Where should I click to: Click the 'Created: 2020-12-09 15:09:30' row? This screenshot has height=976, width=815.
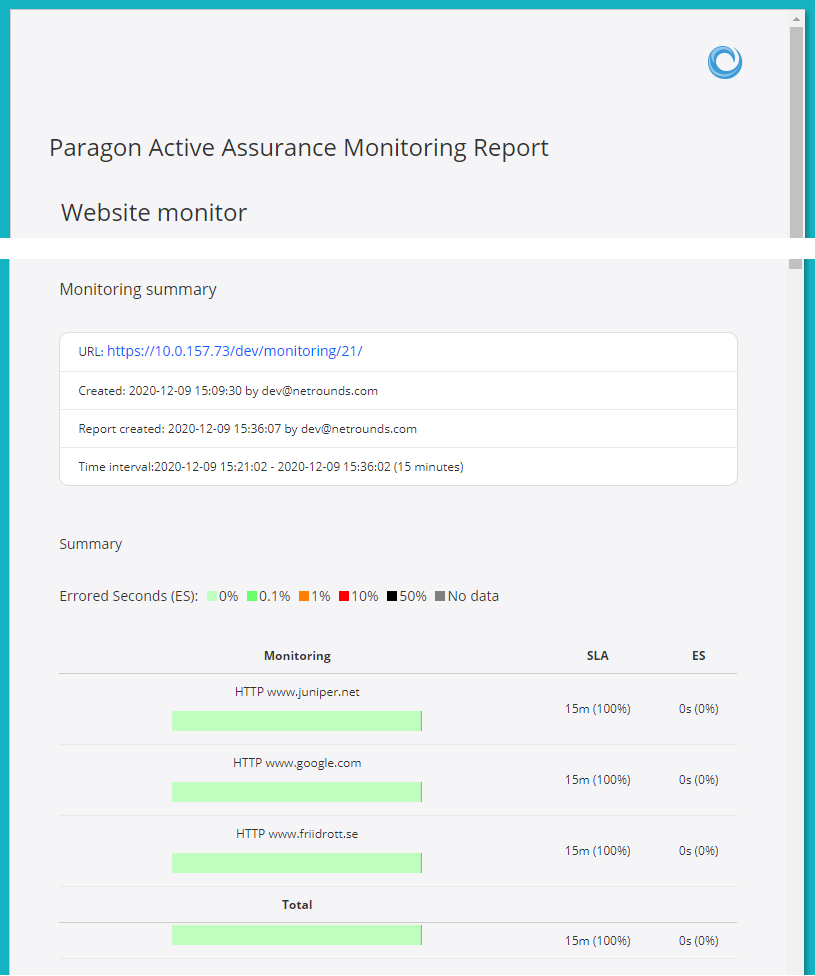398,391
